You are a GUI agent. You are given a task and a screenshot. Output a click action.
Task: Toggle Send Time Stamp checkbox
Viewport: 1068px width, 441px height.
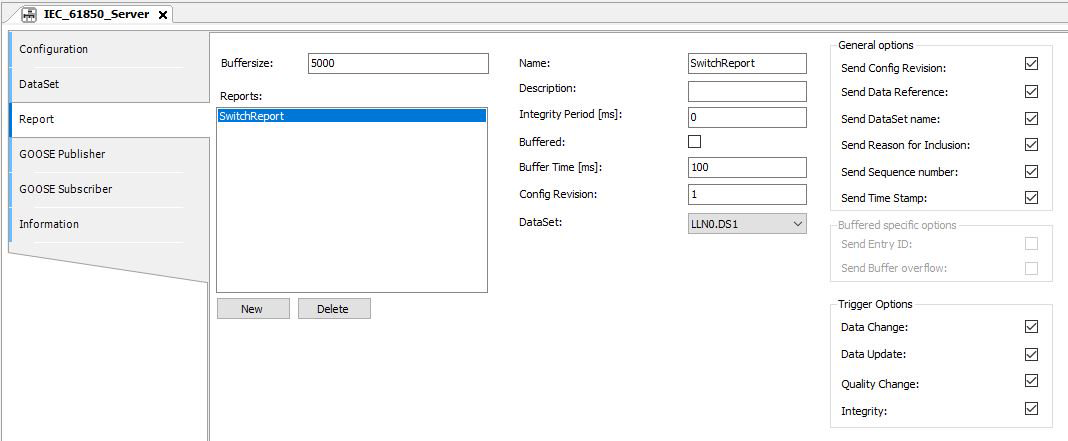pyautogui.click(x=1031, y=198)
